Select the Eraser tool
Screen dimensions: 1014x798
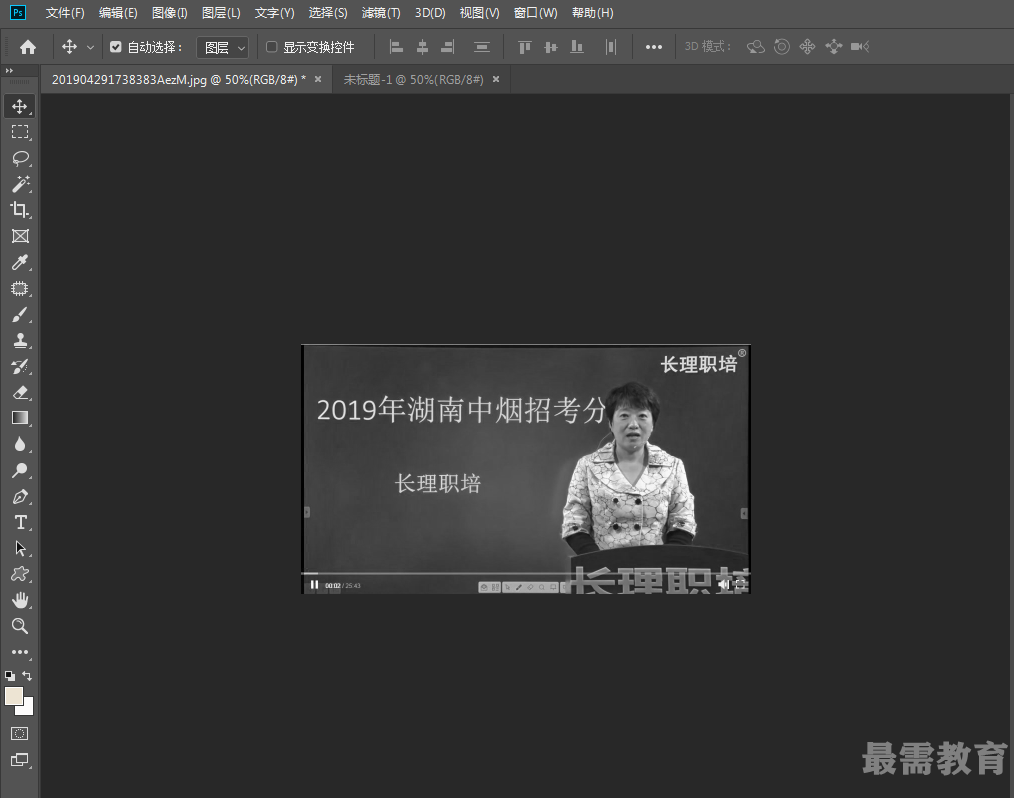click(20, 393)
